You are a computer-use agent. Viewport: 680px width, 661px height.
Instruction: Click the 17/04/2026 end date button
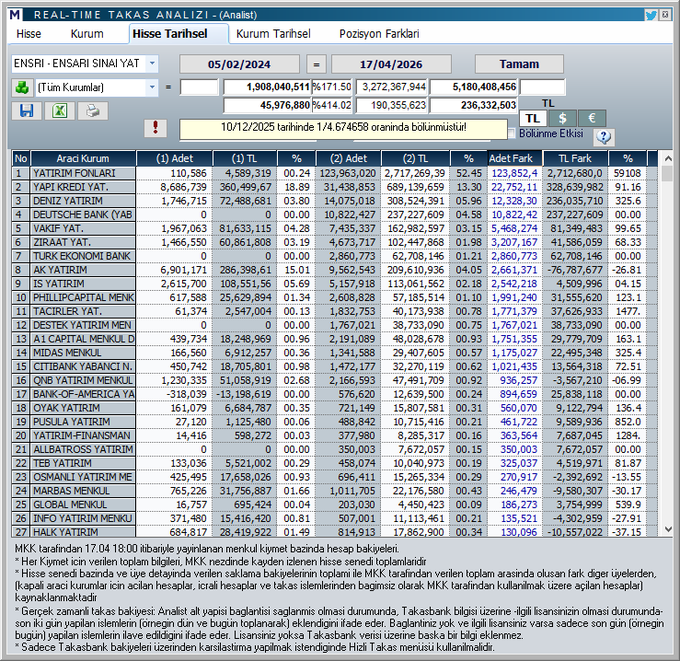tap(391, 64)
